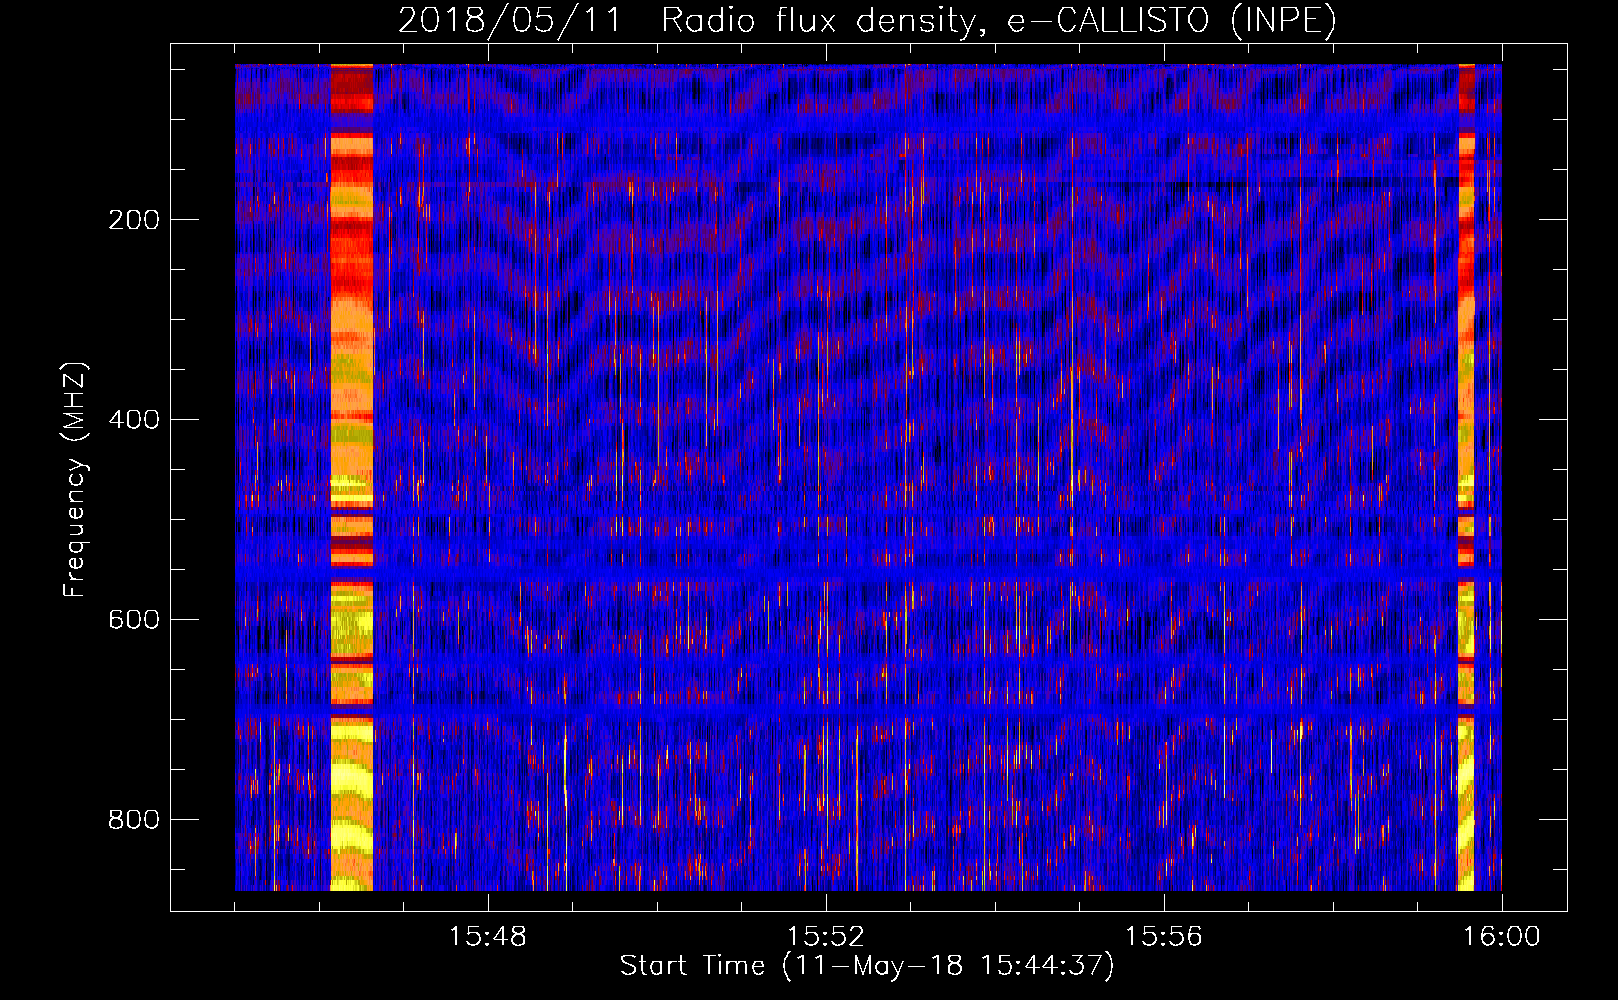Select the 'Frequency (MHZ)' axis label
This screenshot has width=1618, height=1000.
[x=75, y=479]
